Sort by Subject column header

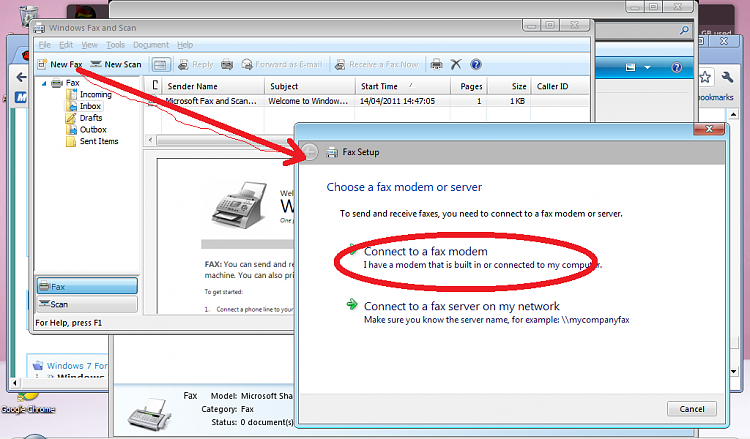tap(310, 86)
